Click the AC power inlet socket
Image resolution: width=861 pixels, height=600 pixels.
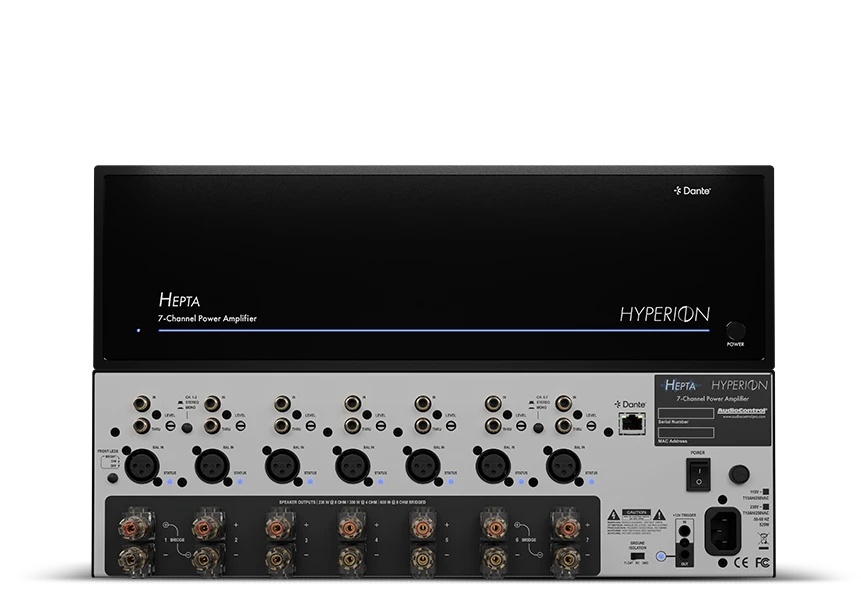click(x=723, y=531)
